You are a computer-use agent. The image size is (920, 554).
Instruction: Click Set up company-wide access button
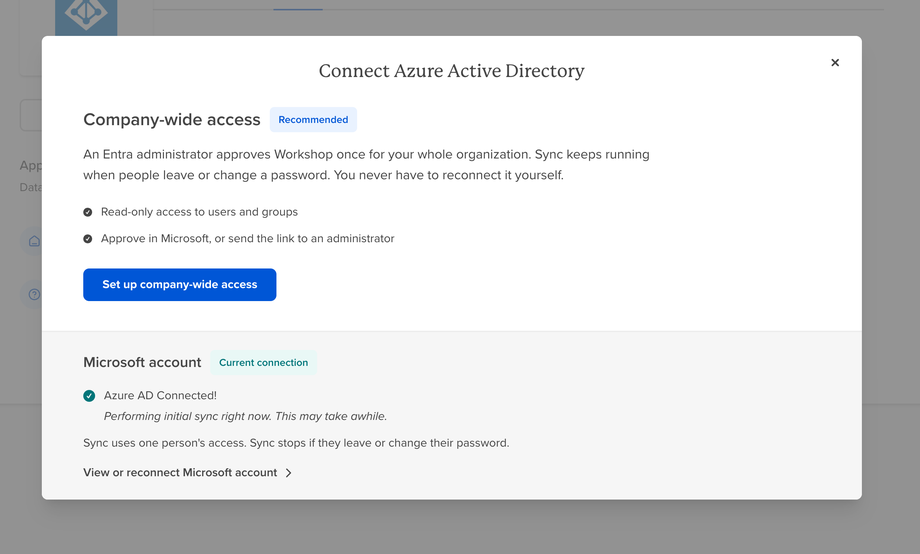[180, 285]
